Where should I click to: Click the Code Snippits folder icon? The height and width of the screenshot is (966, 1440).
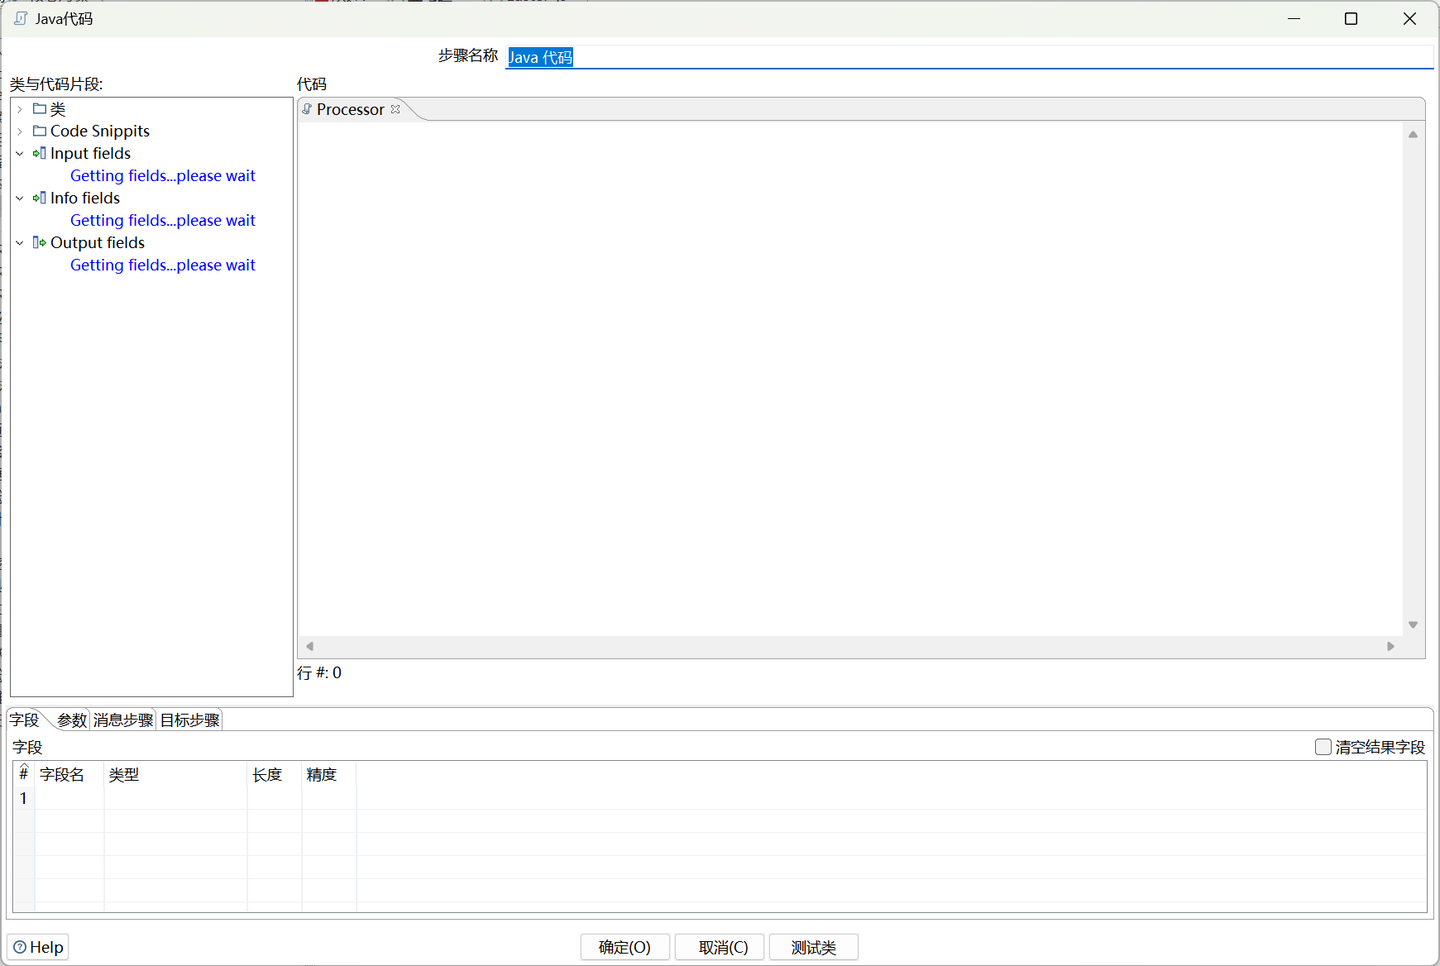38,131
